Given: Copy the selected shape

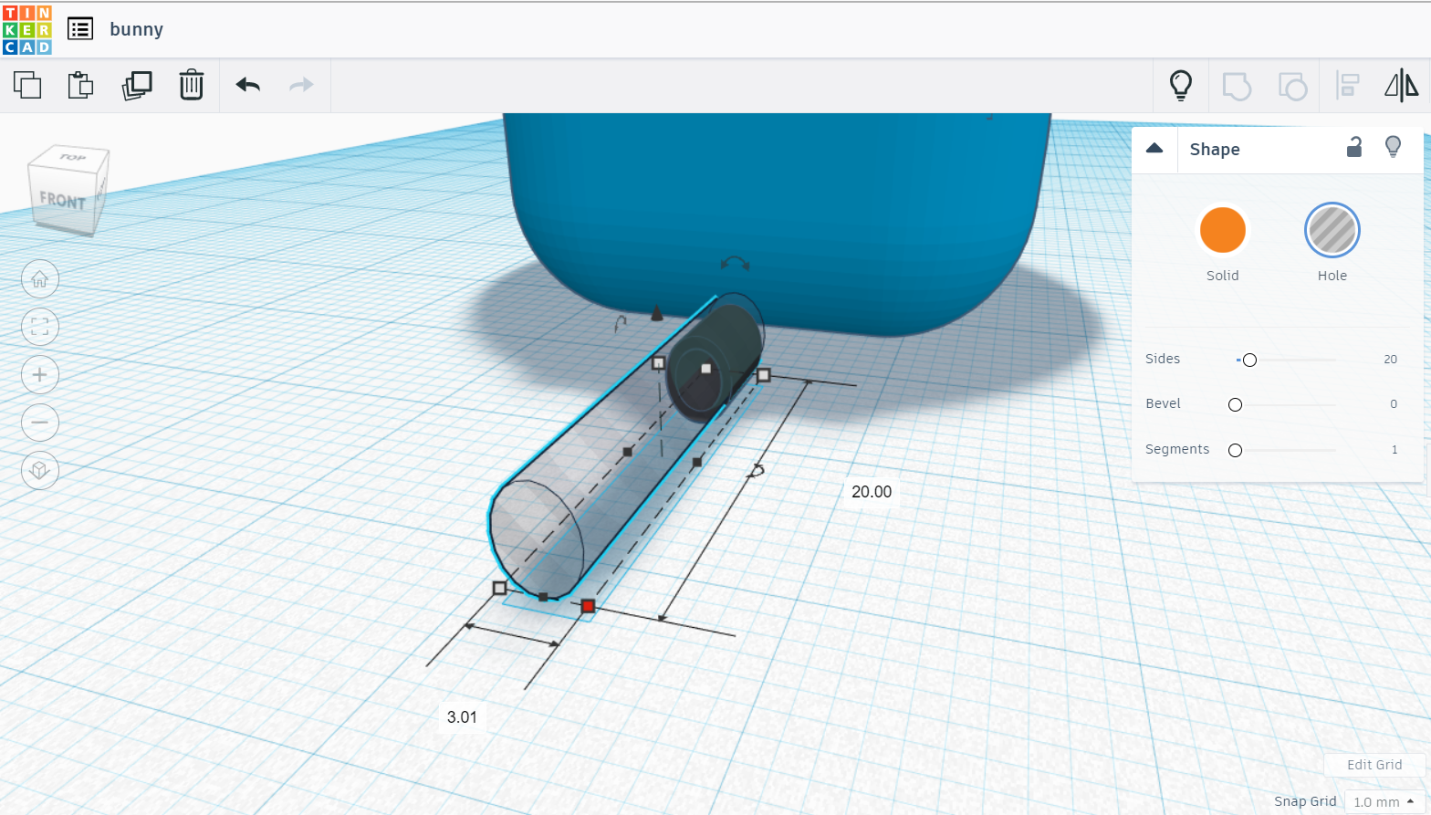Looking at the screenshot, I should click(x=28, y=85).
